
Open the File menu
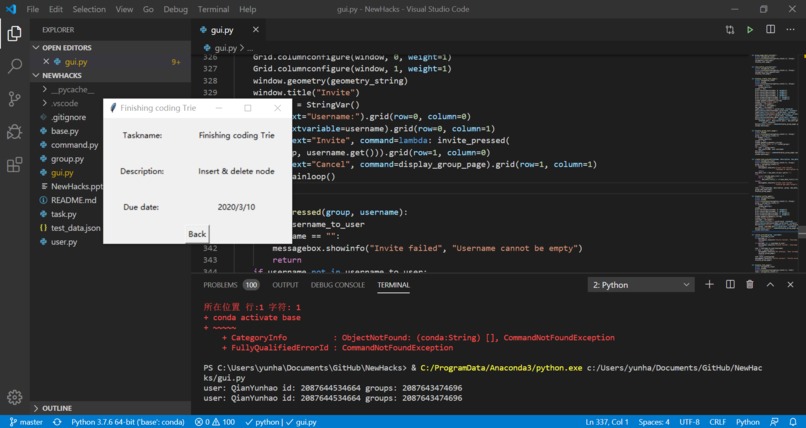(32, 9)
